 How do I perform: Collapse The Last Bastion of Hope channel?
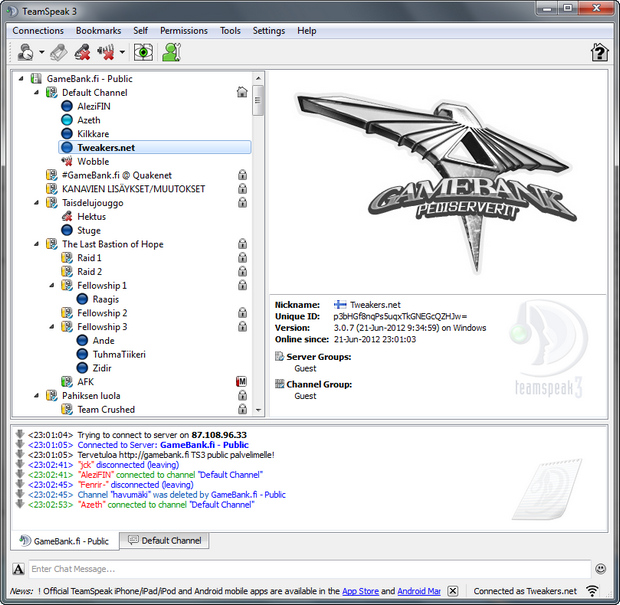click(x=36, y=244)
